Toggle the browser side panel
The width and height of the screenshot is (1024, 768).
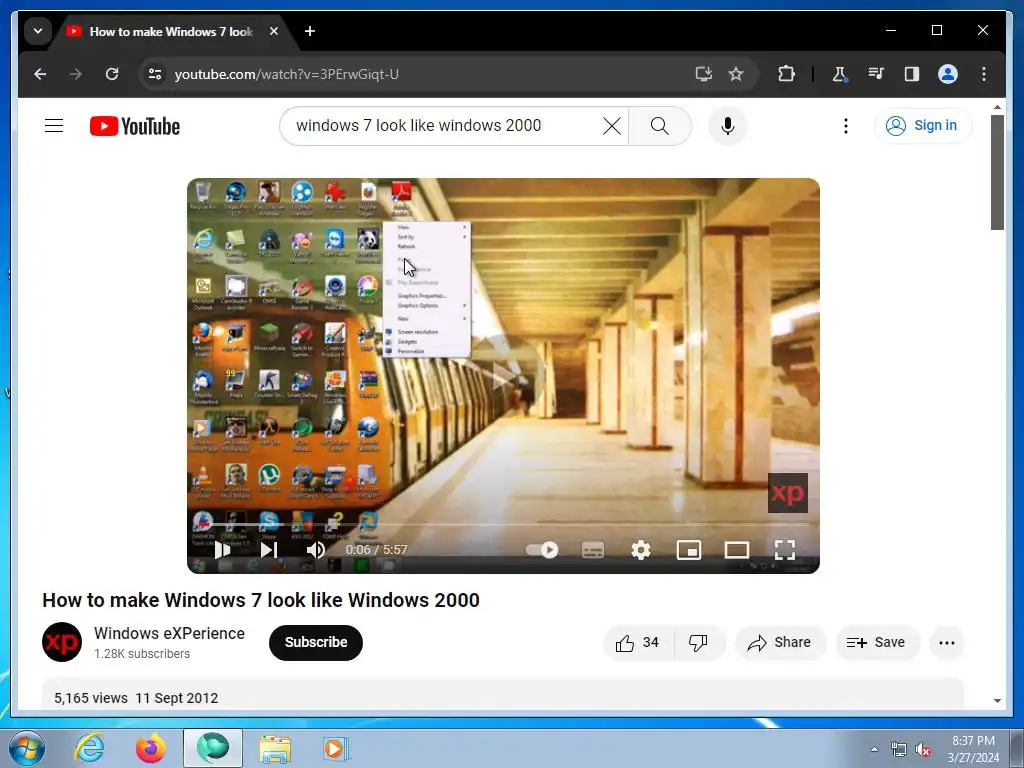pos(912,74)
